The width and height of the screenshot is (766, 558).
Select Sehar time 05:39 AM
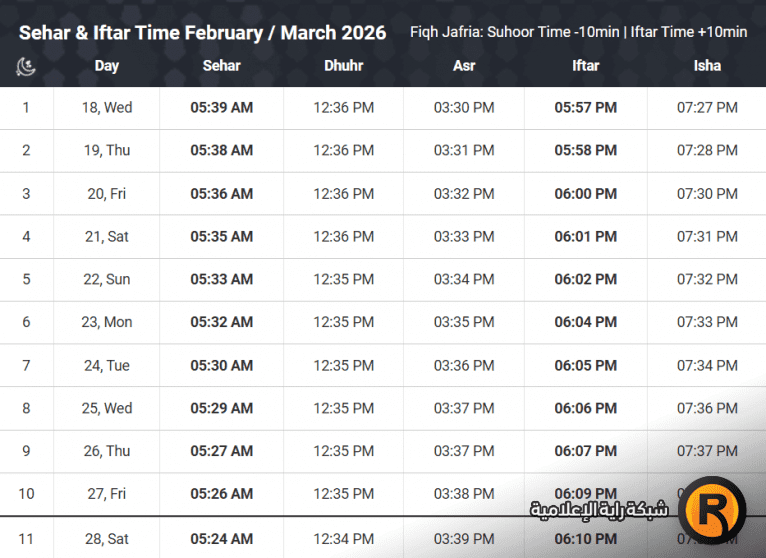click(221, 108)
